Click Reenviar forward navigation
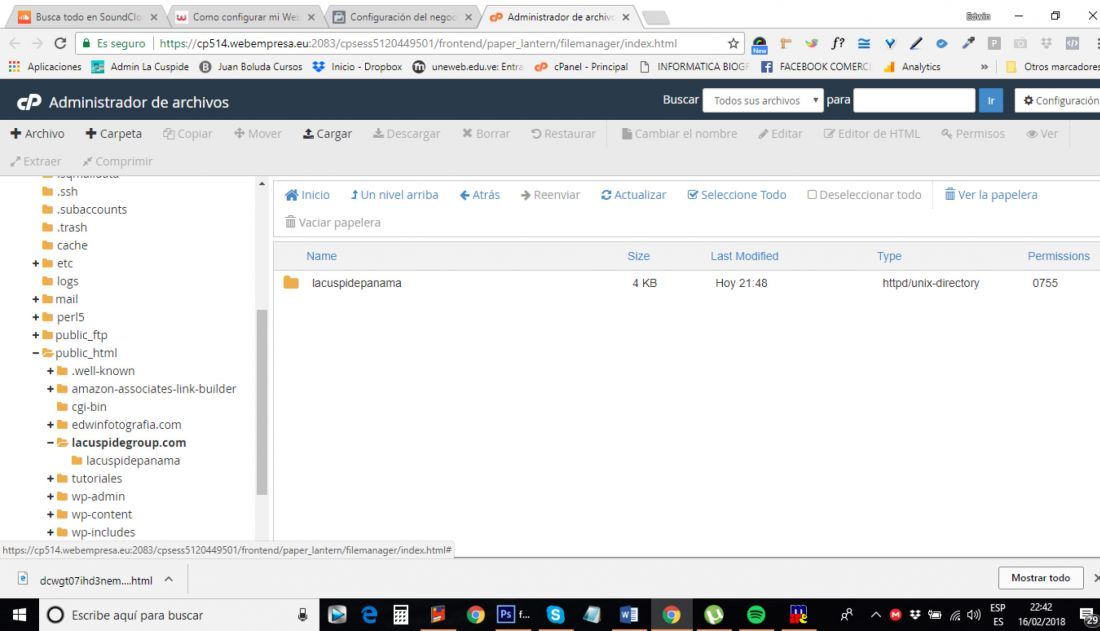The width and height of the screenshot is (1100, 631). [x=550, y=194]
